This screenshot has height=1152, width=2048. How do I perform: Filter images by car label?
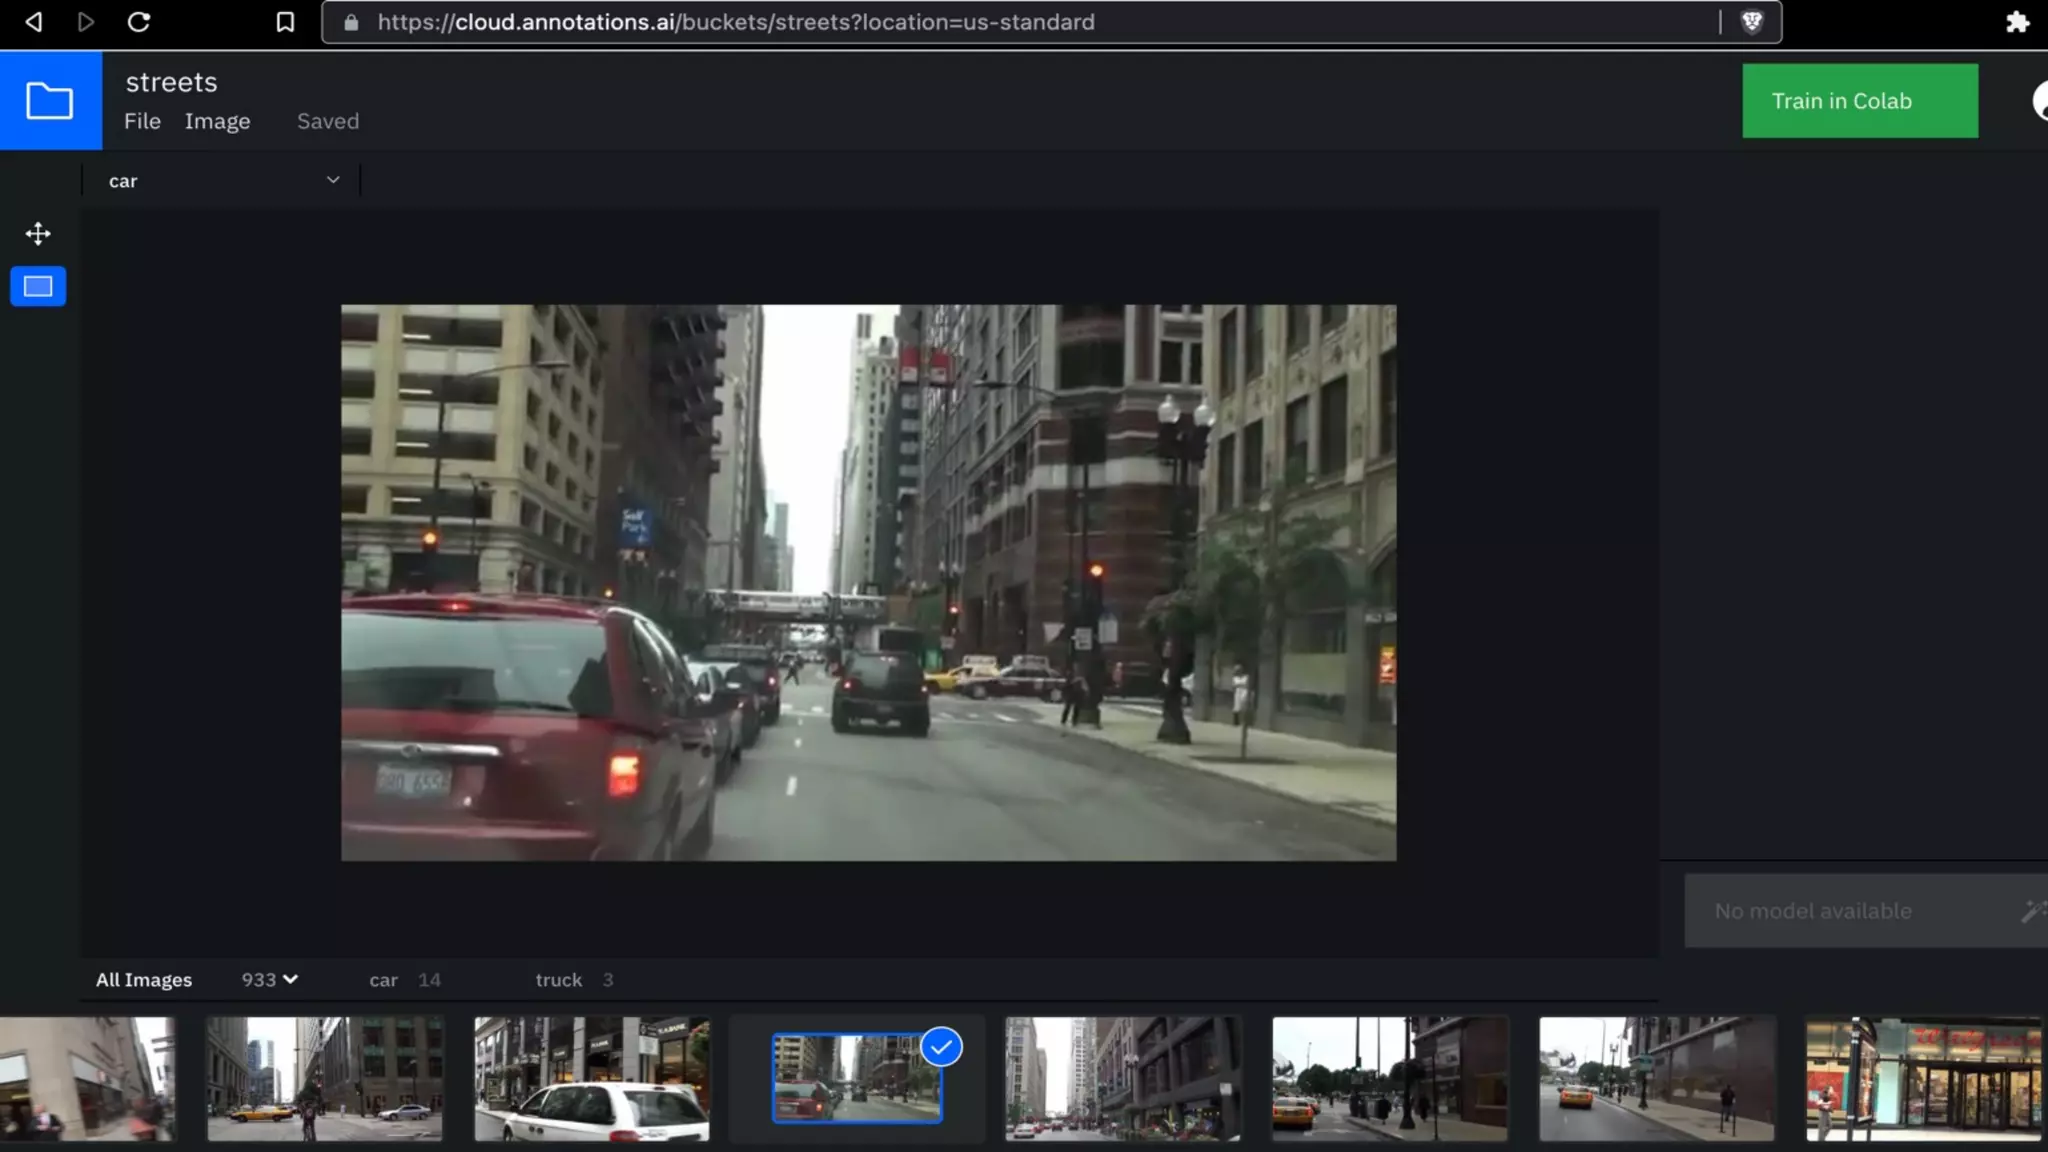384,980
